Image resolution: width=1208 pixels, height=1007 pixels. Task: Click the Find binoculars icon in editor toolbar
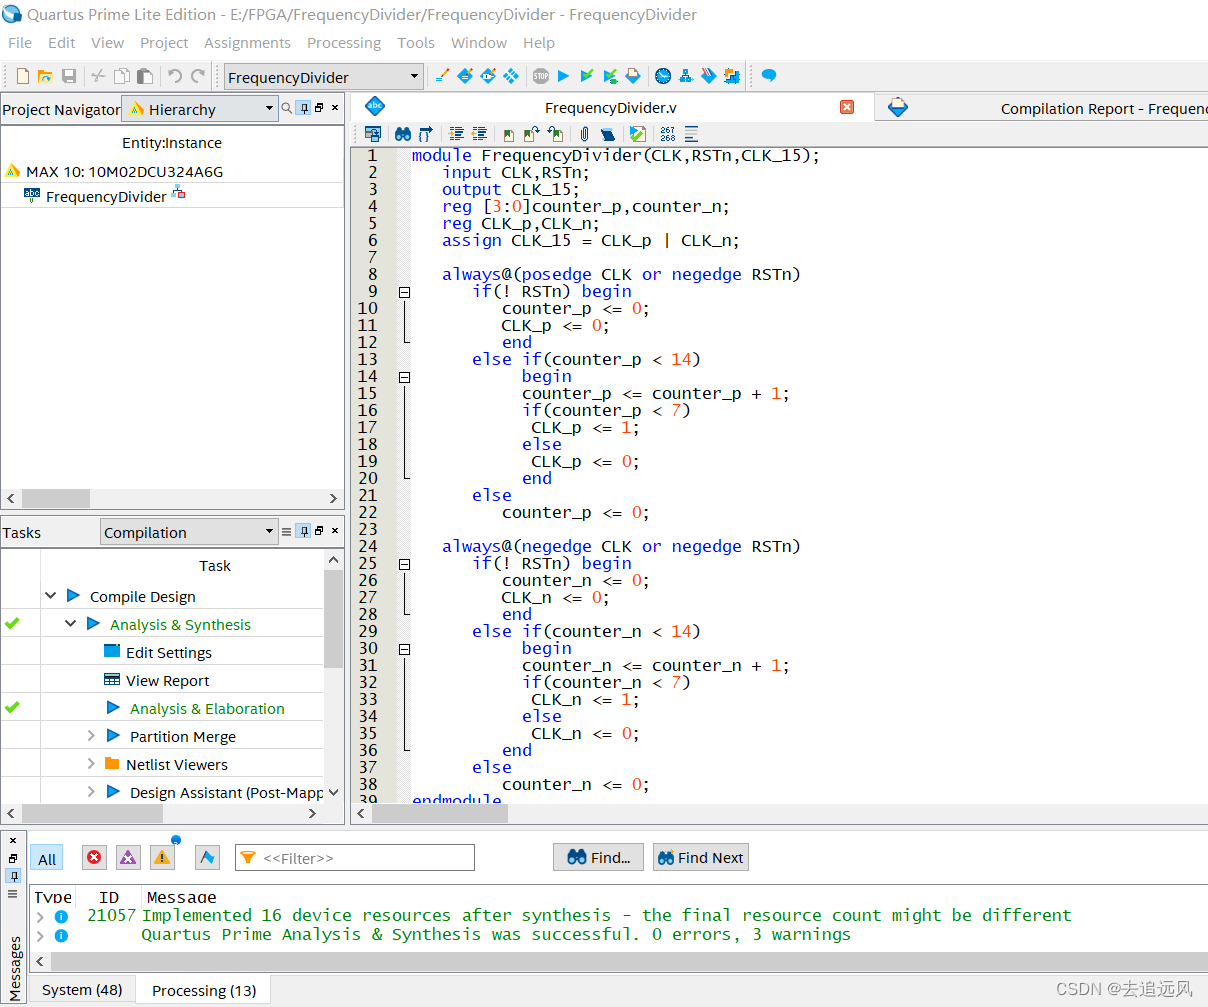(x=403, y=134)
